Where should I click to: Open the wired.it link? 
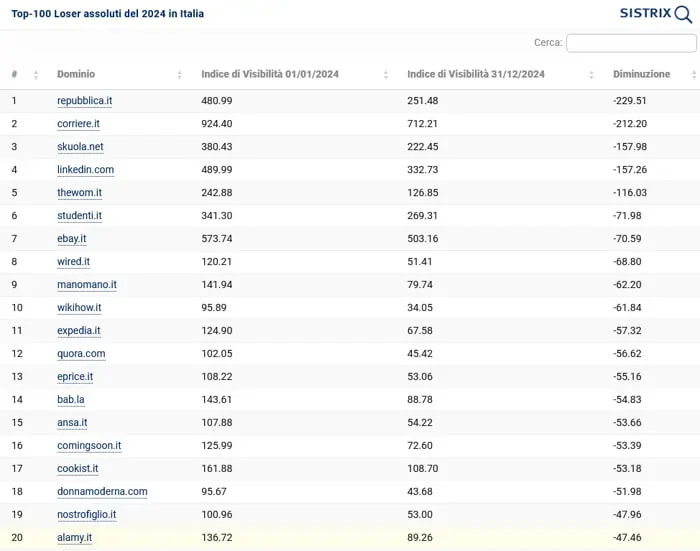pos(73,262)
